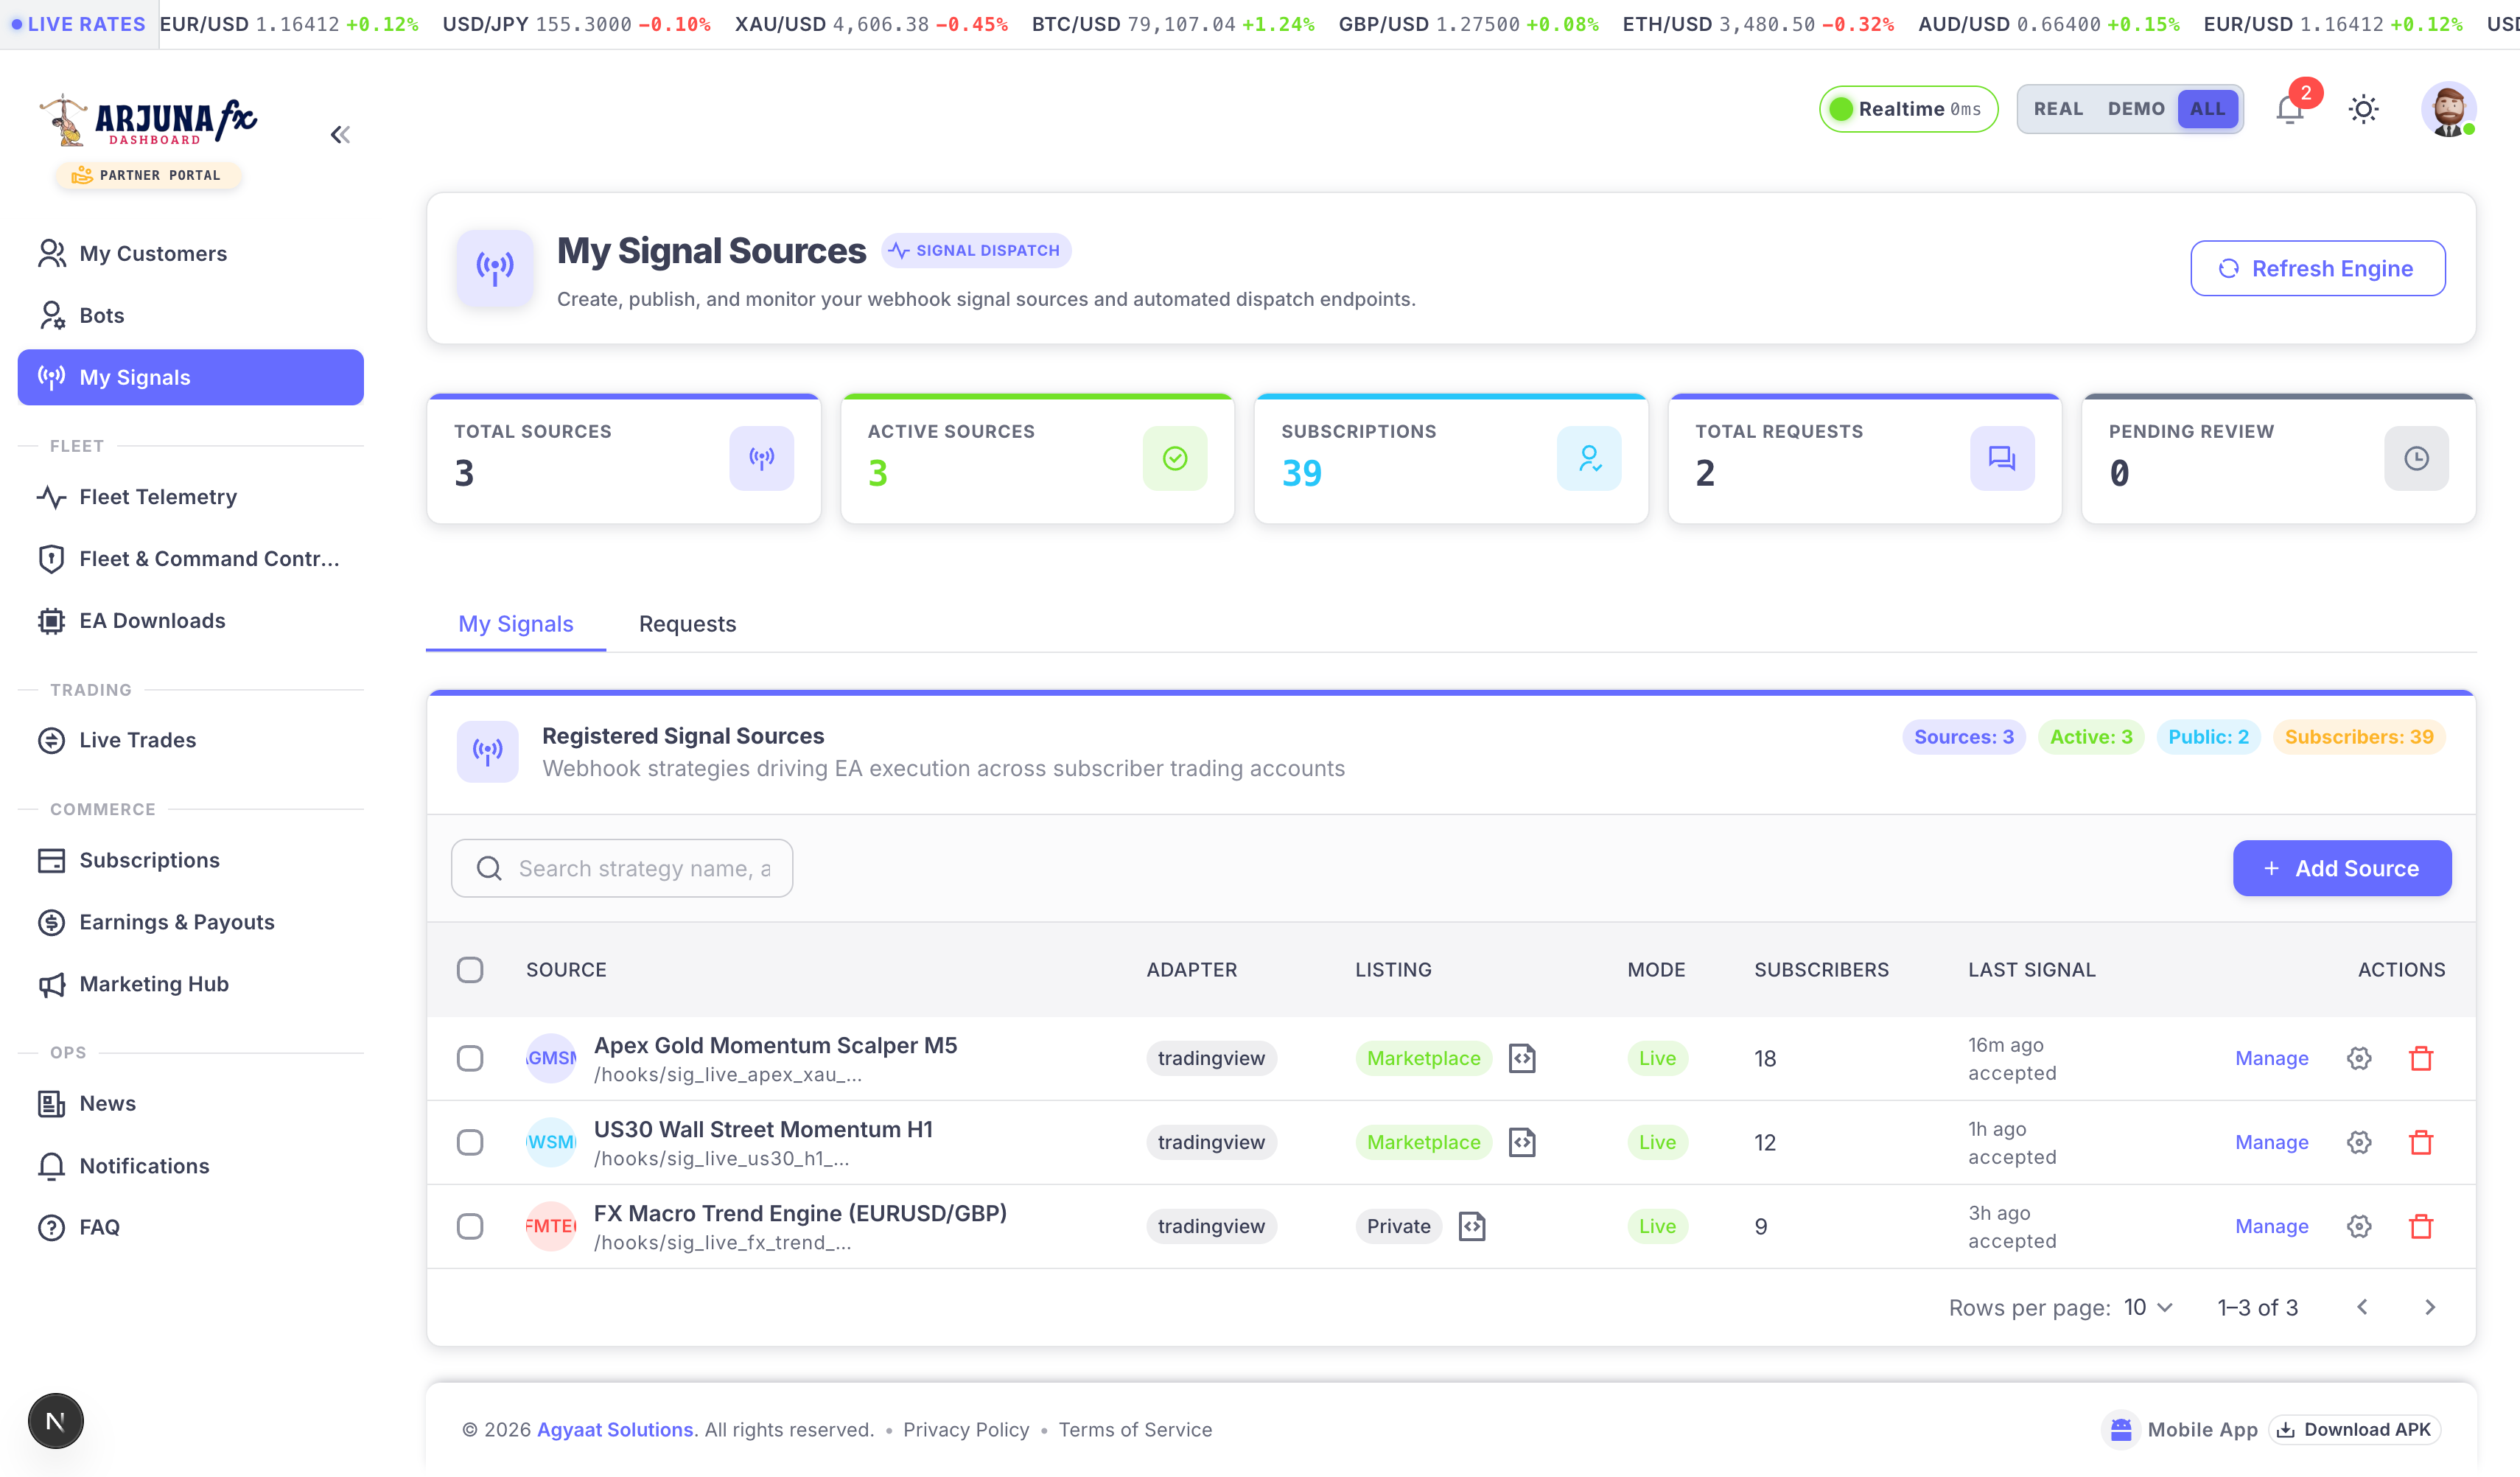Open My Customers in sidebar

click(x=190, y=254)
